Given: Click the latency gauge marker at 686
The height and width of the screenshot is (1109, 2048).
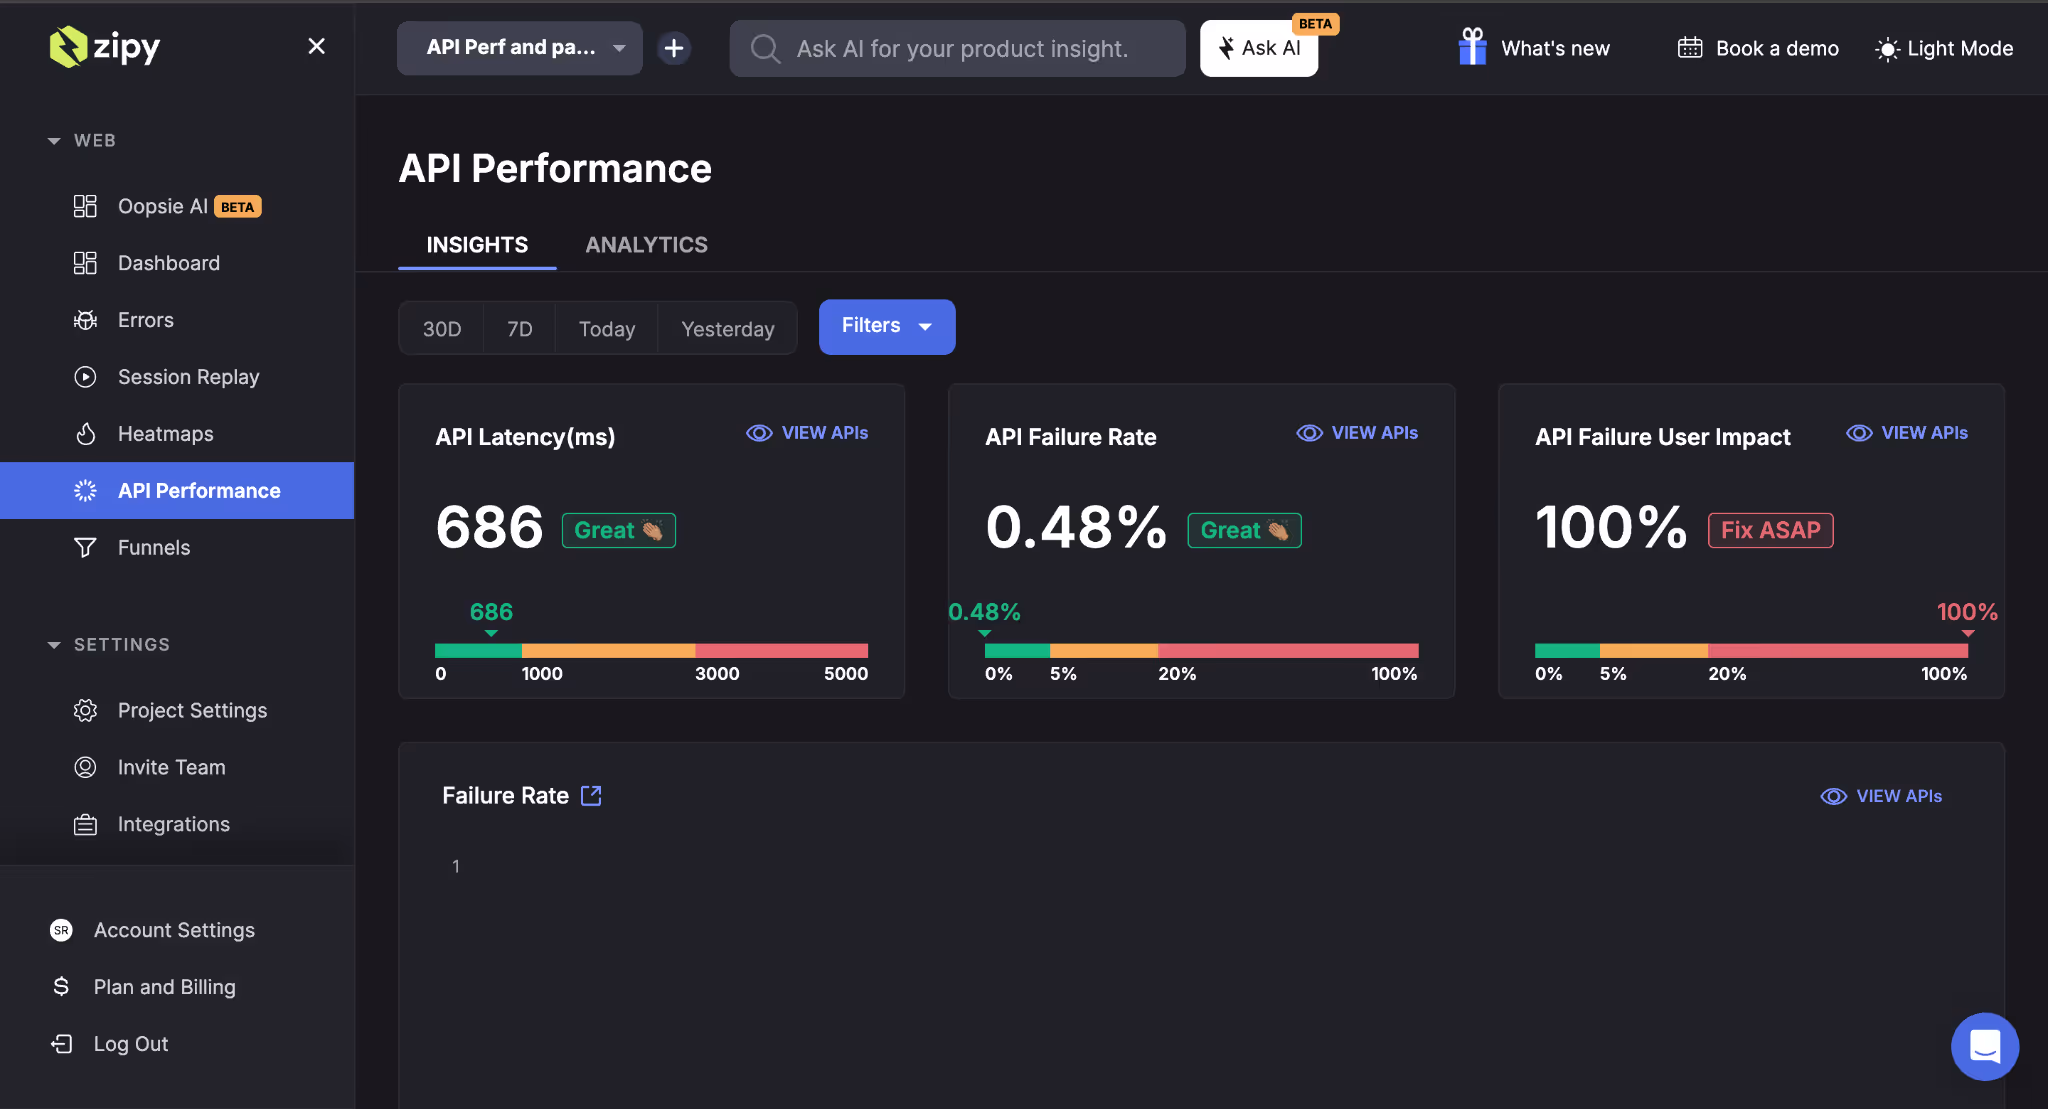Looking at the screenshot, I should [x=490, y=632].
